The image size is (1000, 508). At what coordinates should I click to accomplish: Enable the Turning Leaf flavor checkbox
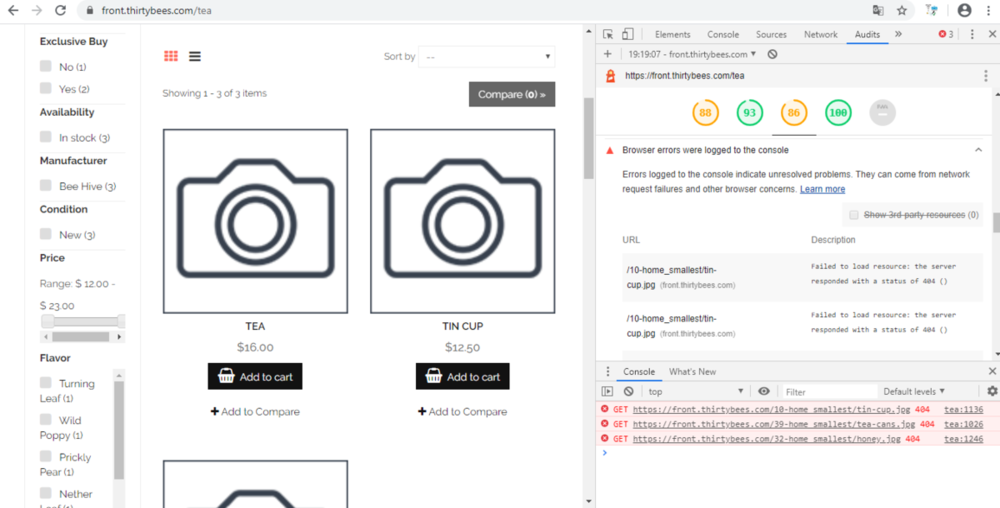[x=46, y=383]
